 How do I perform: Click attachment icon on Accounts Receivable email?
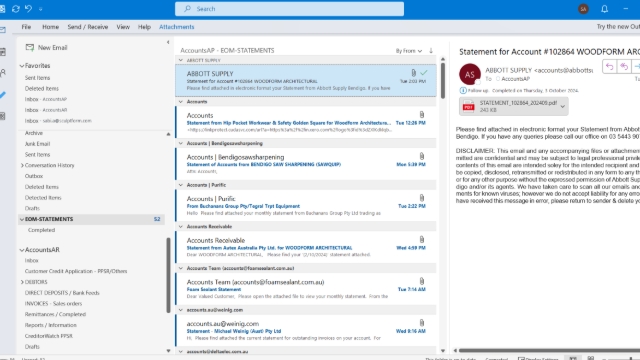[422, 239]
